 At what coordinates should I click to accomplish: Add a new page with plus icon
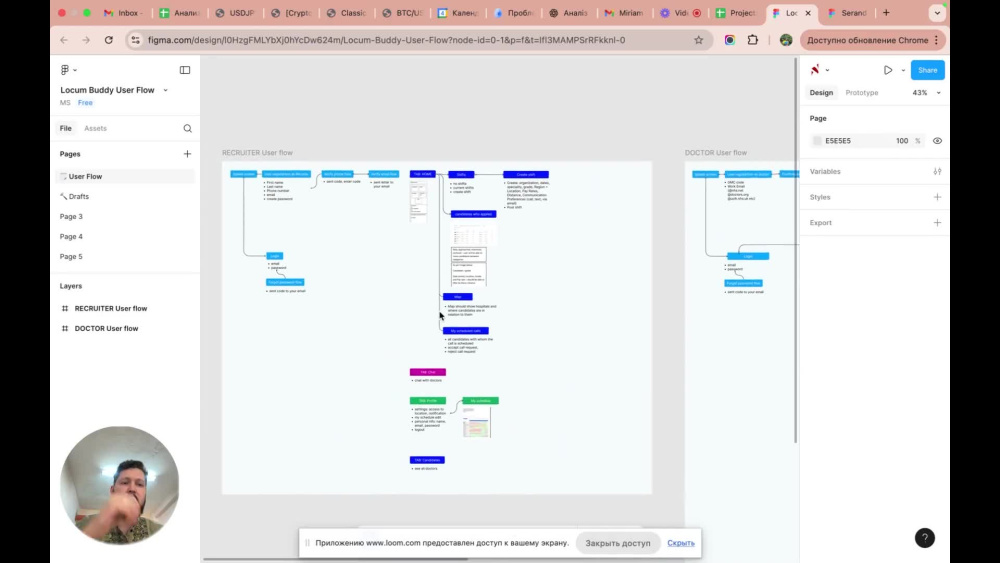[x=188, y=154]
